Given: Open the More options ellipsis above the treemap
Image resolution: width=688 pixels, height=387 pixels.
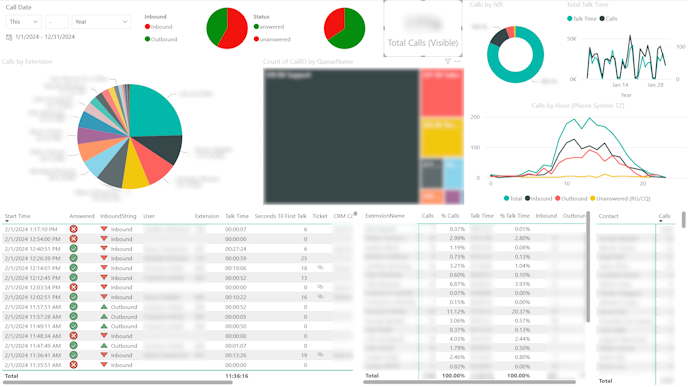Looking at the screenshot, I should click(x=458, y=61).
